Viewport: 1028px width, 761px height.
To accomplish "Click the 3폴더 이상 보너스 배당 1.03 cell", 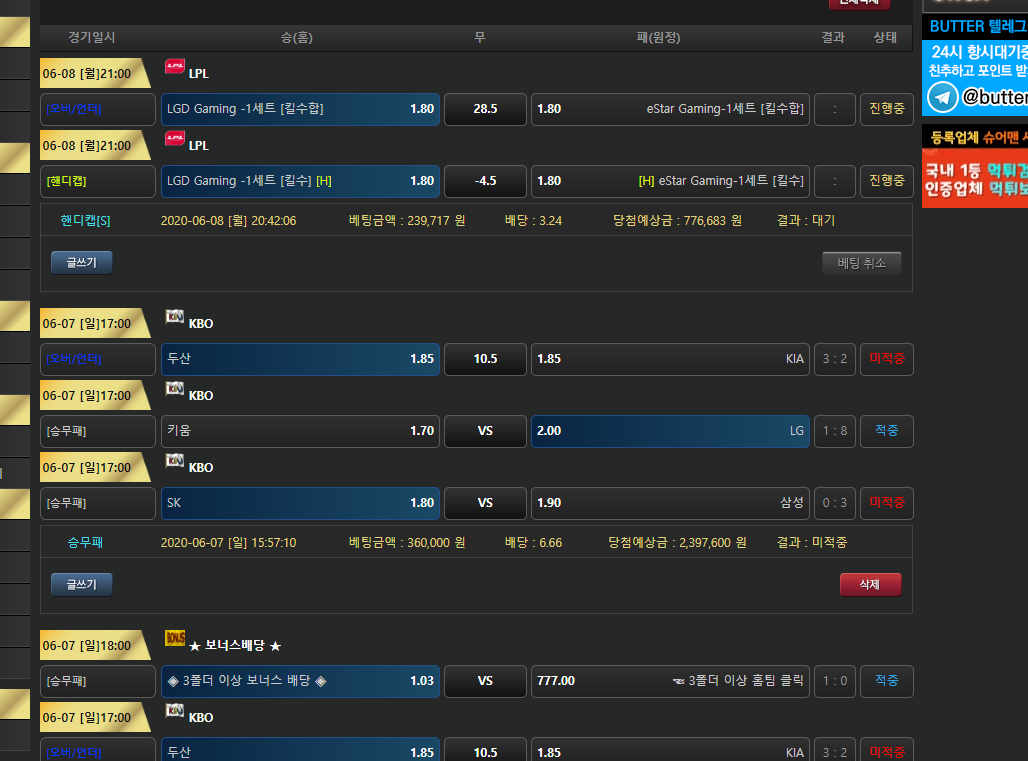I will [300, 681].
